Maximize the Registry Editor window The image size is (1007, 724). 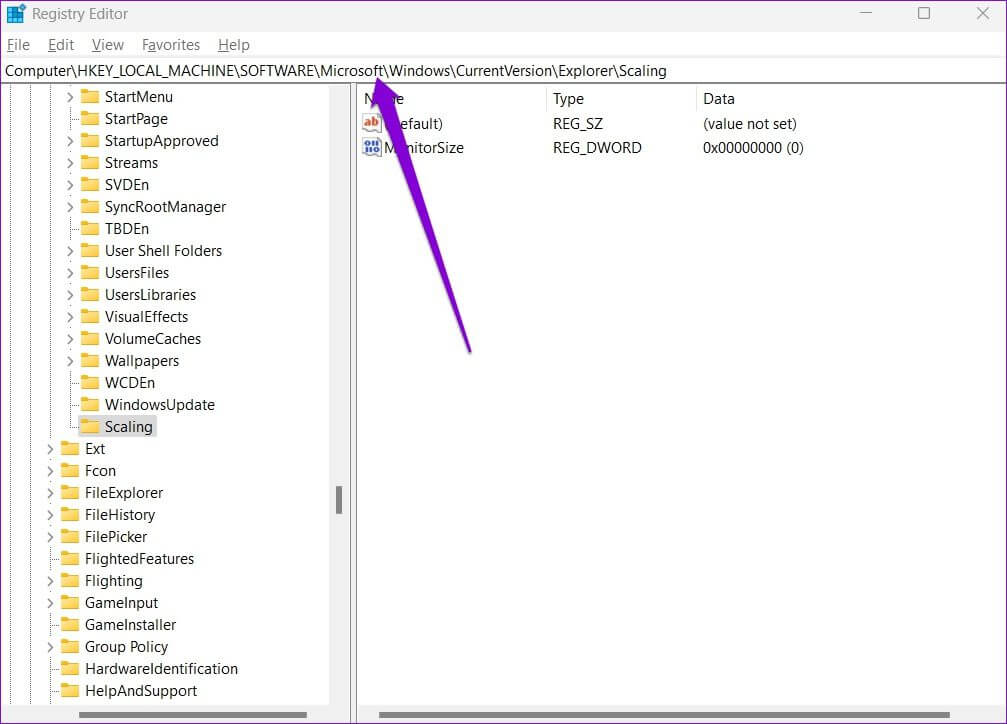click(x=924, y=13)
